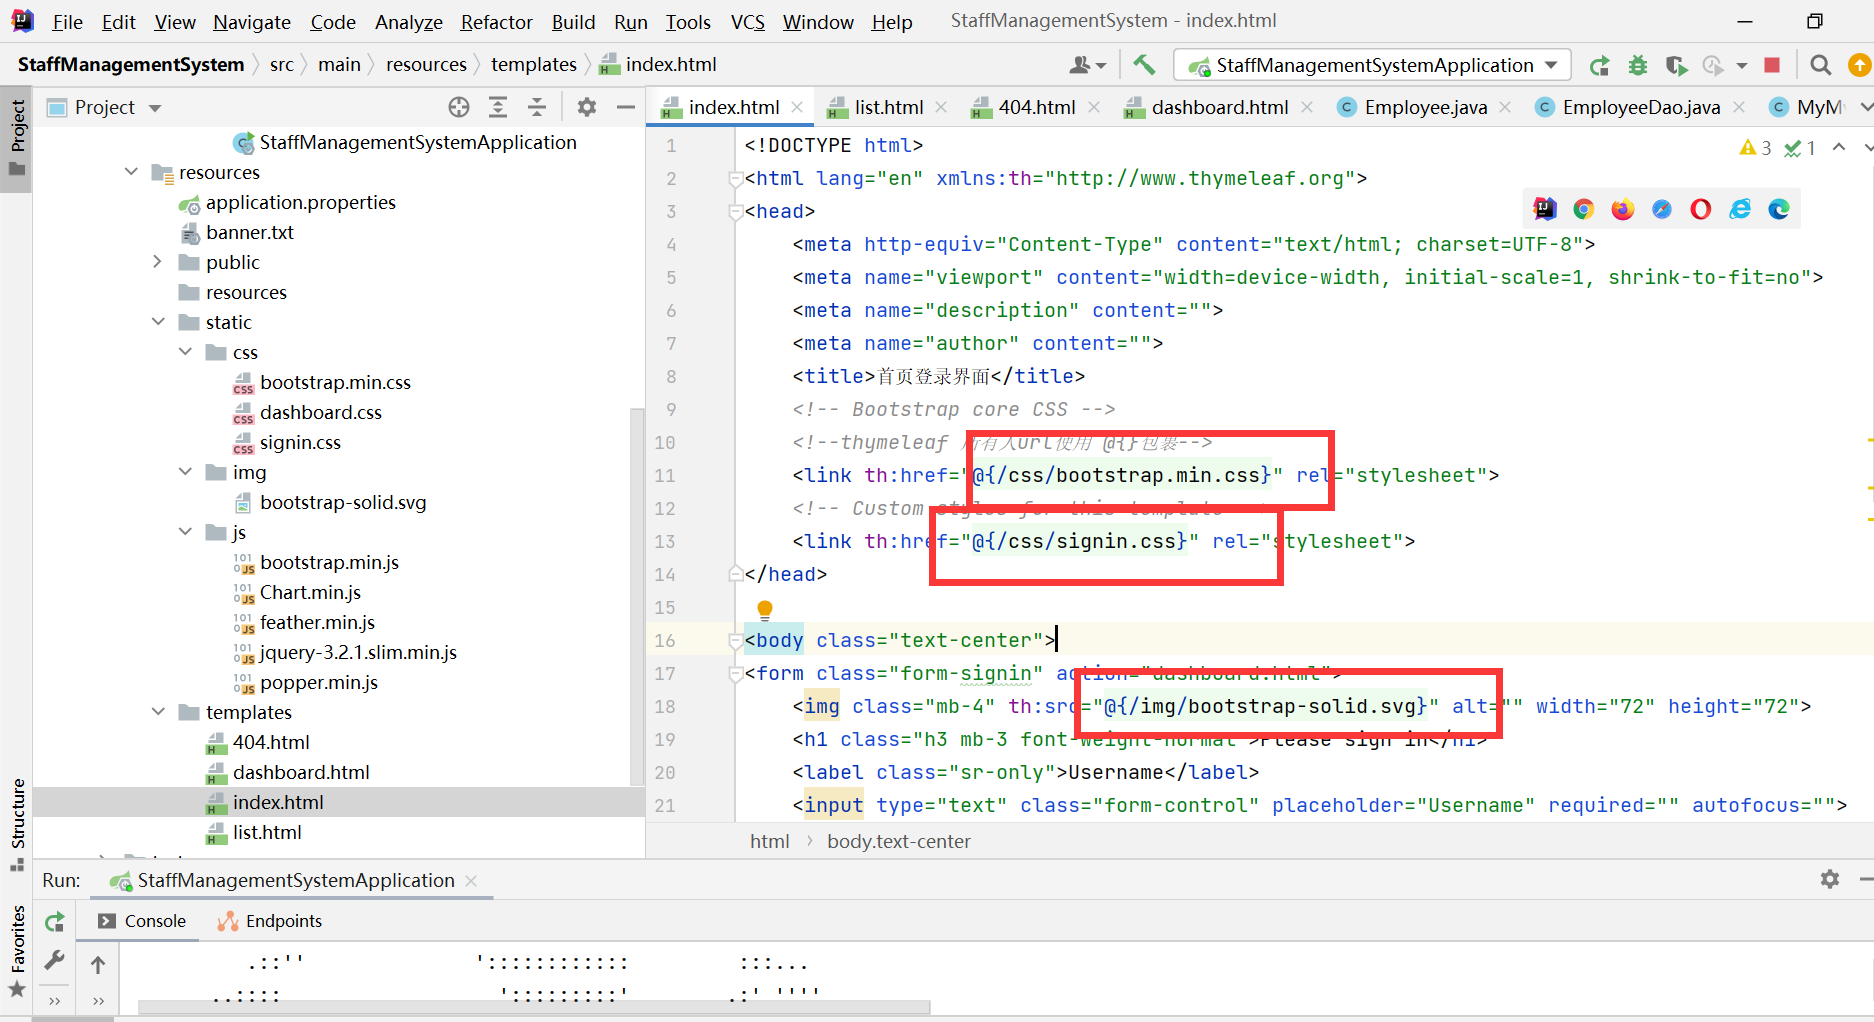Rerun application with the toolbar run icon
The height and width of the screenshot is (1022, 1874).
point(1599,65)
